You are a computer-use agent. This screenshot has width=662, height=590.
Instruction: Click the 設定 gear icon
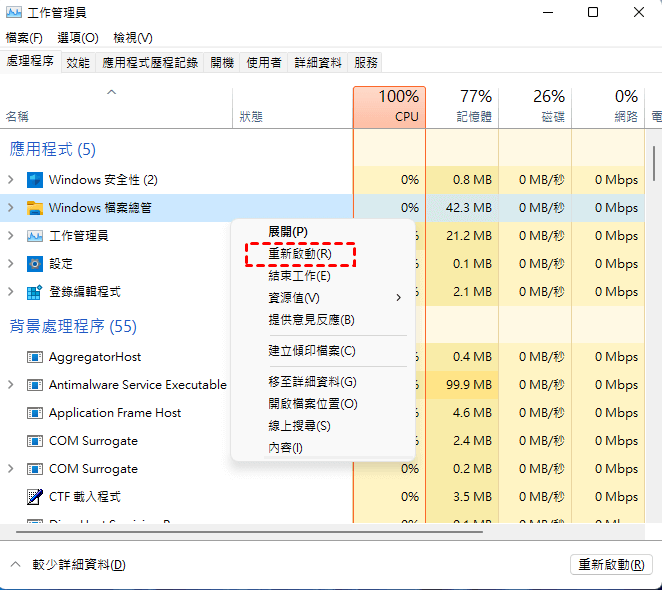[35, 264]
